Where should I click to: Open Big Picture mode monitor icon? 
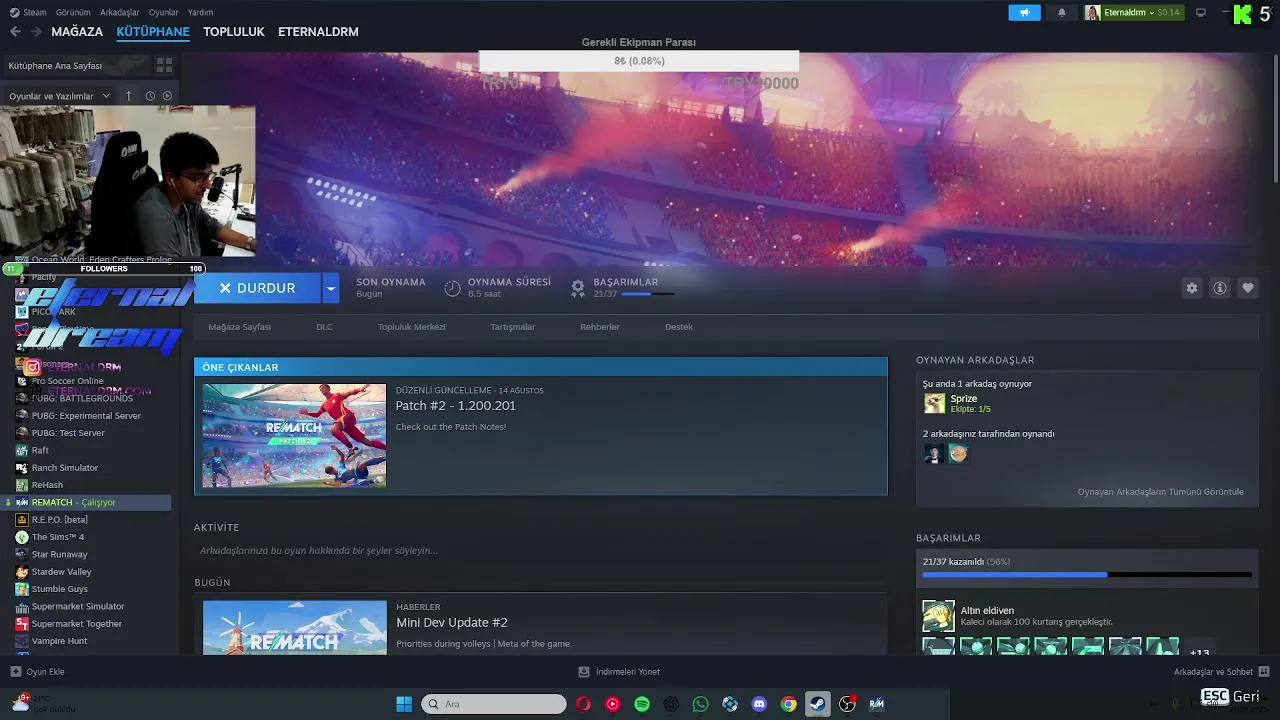tap(1201, 13)
